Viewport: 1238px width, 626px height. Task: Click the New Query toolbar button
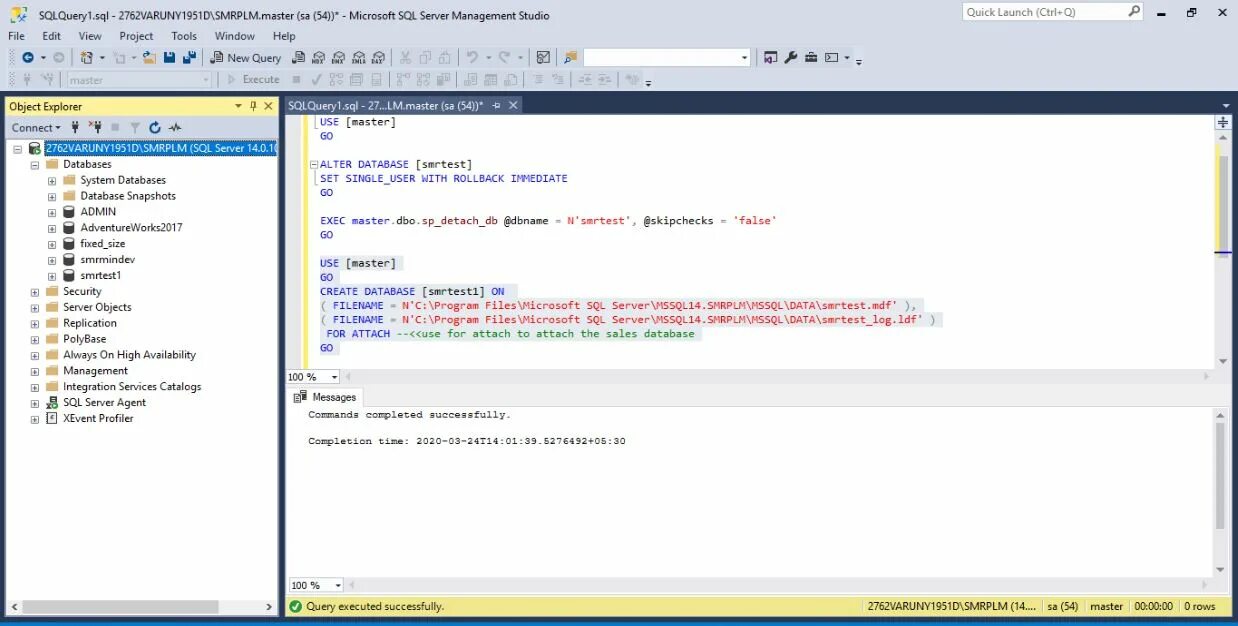point(246,58)
